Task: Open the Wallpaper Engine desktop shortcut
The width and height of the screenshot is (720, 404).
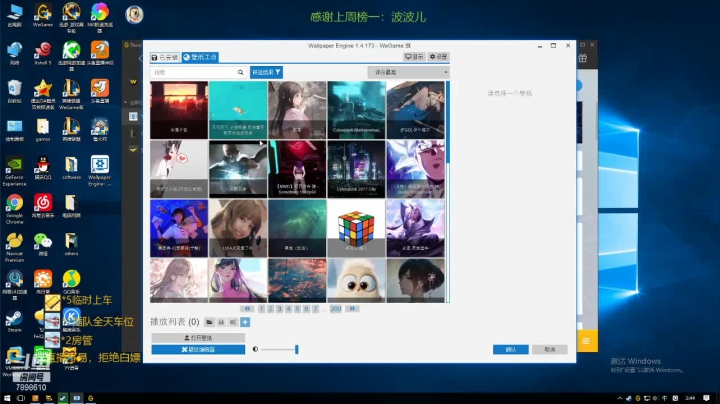Action: [x=100, y=171]
